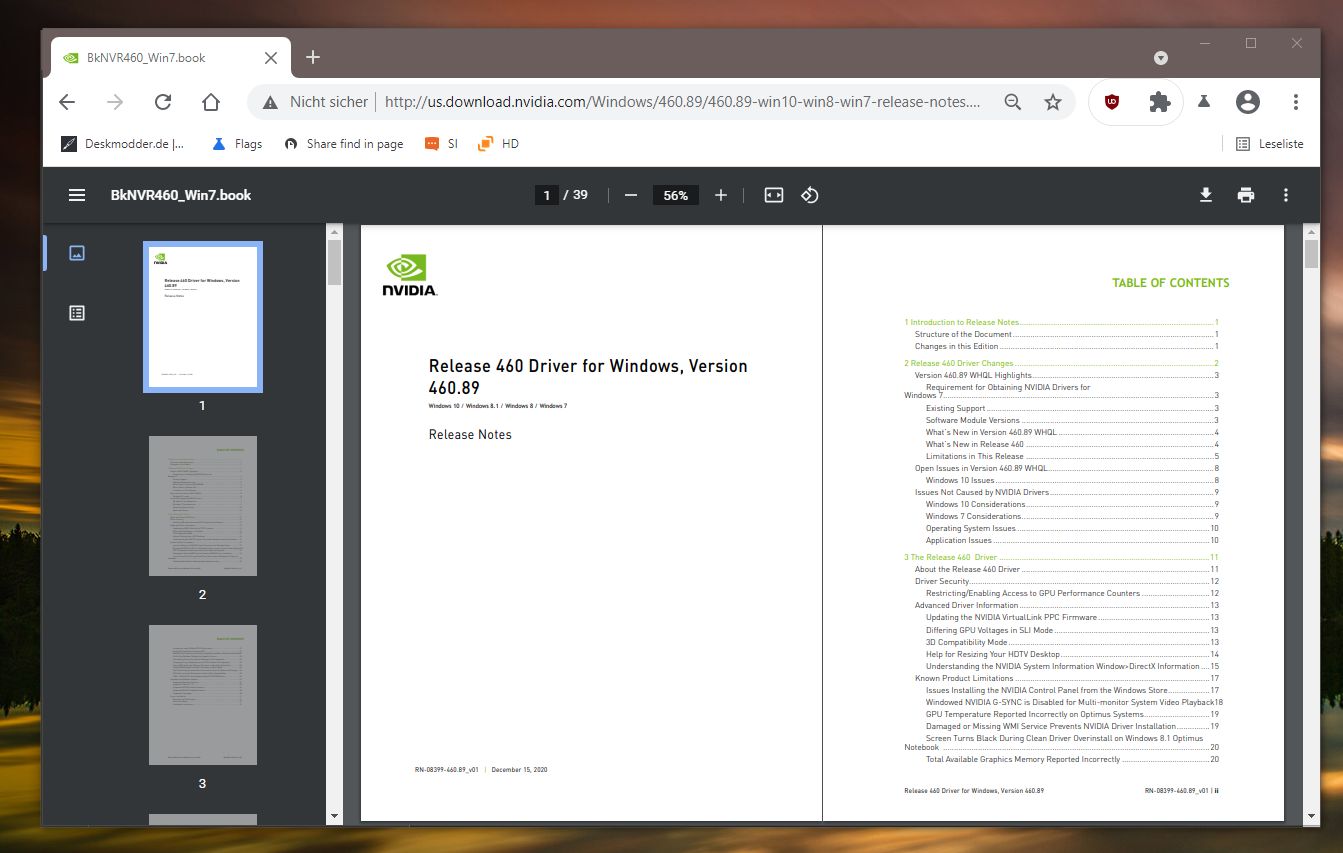Click the address bar URL
Screen dimensions: 1343x853
(x=682, y=102)
